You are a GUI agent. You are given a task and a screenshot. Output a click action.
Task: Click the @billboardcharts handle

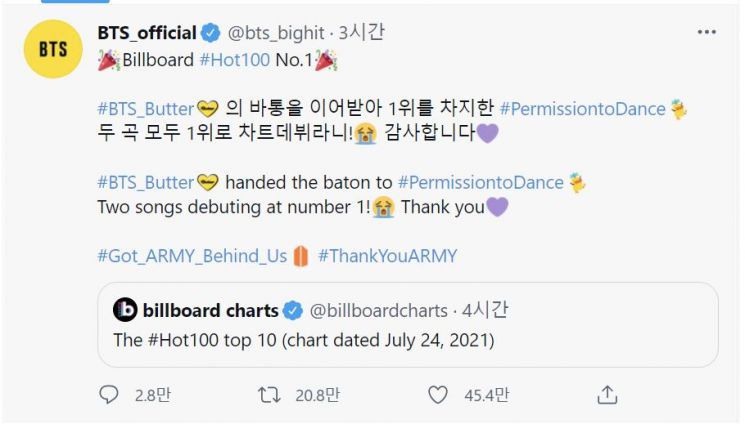378,310
